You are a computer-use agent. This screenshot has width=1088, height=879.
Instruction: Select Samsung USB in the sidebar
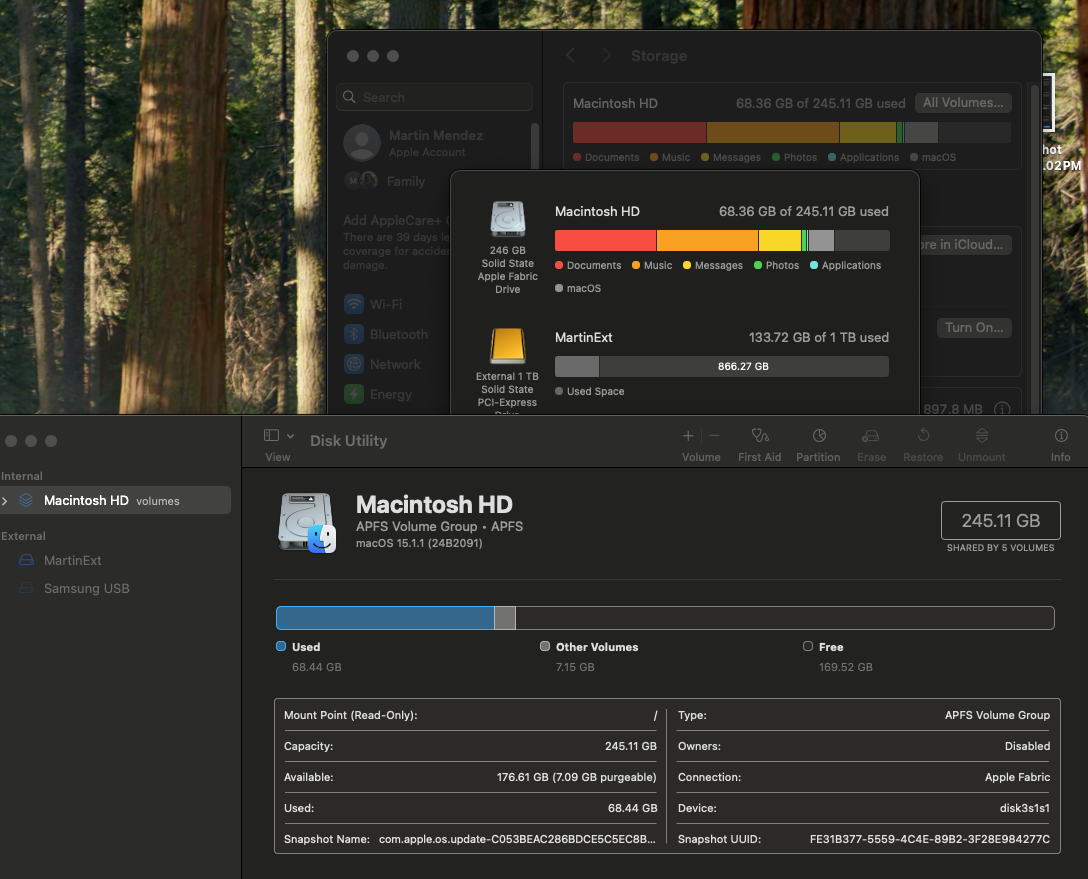[x=86, y=589]
